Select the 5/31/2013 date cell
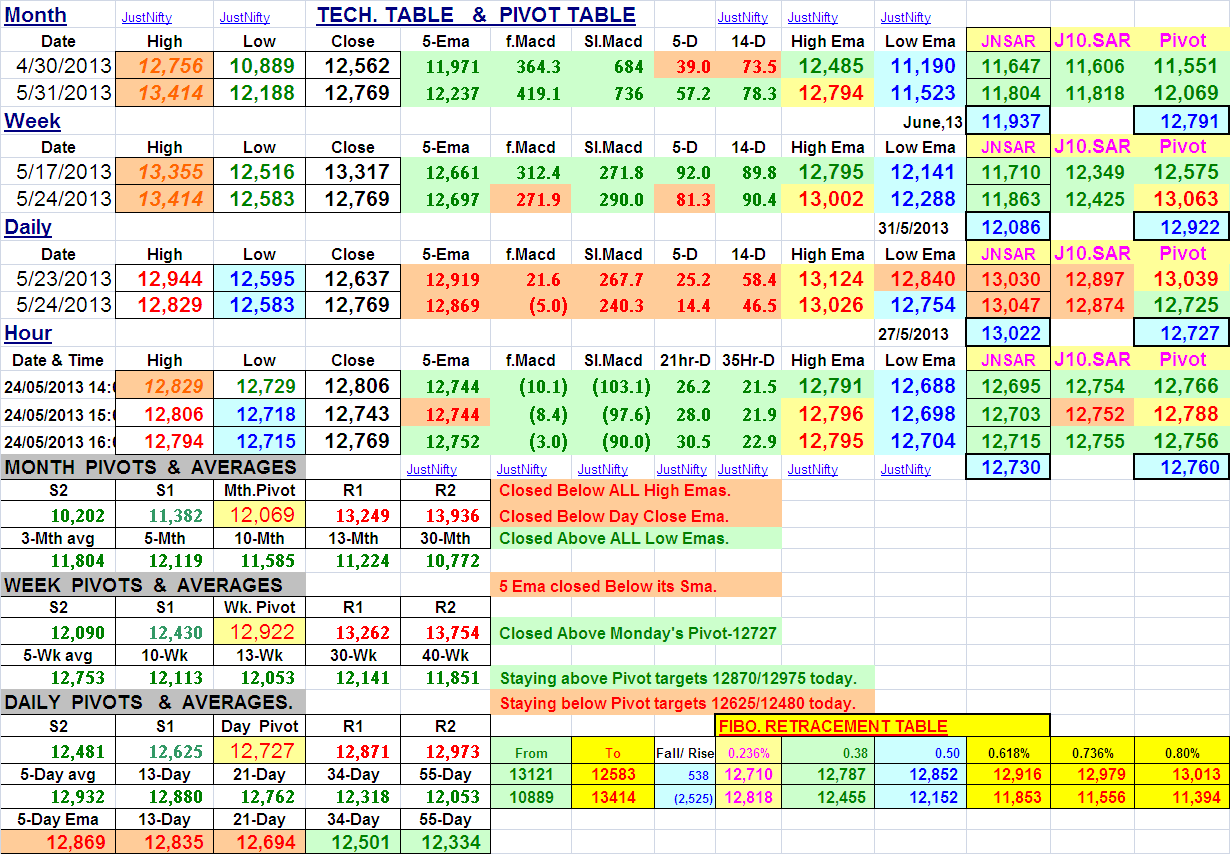The height and width of the screenshot is (854, 1230). pos(58,93)
